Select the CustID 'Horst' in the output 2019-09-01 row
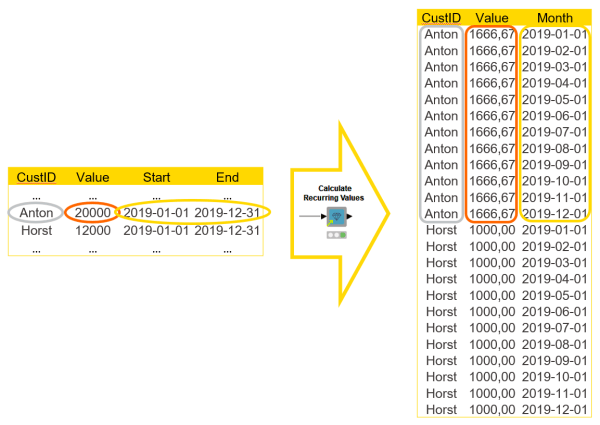Image resolution: width=600 pixels, height=425 pixels. (441, 361)
